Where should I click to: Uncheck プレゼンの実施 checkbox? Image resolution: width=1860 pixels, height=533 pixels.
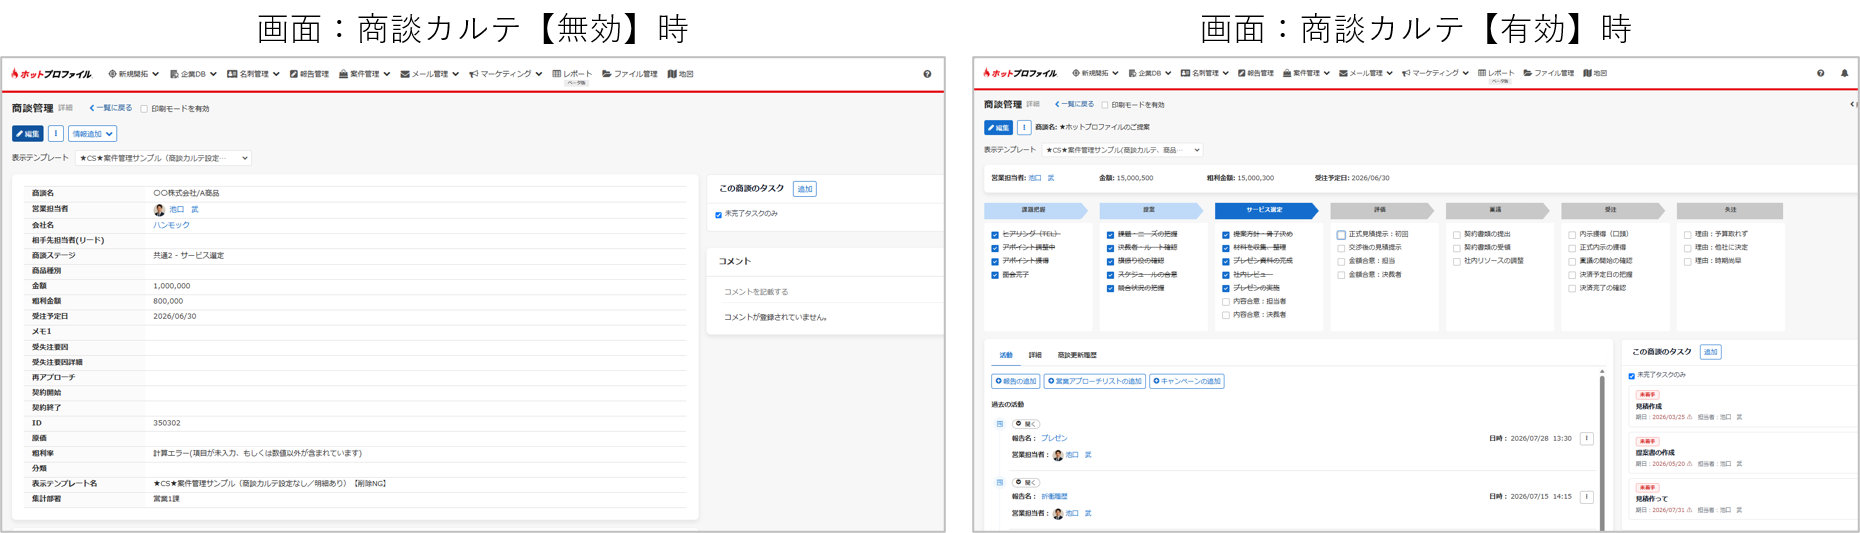[x=1225, y=288]
